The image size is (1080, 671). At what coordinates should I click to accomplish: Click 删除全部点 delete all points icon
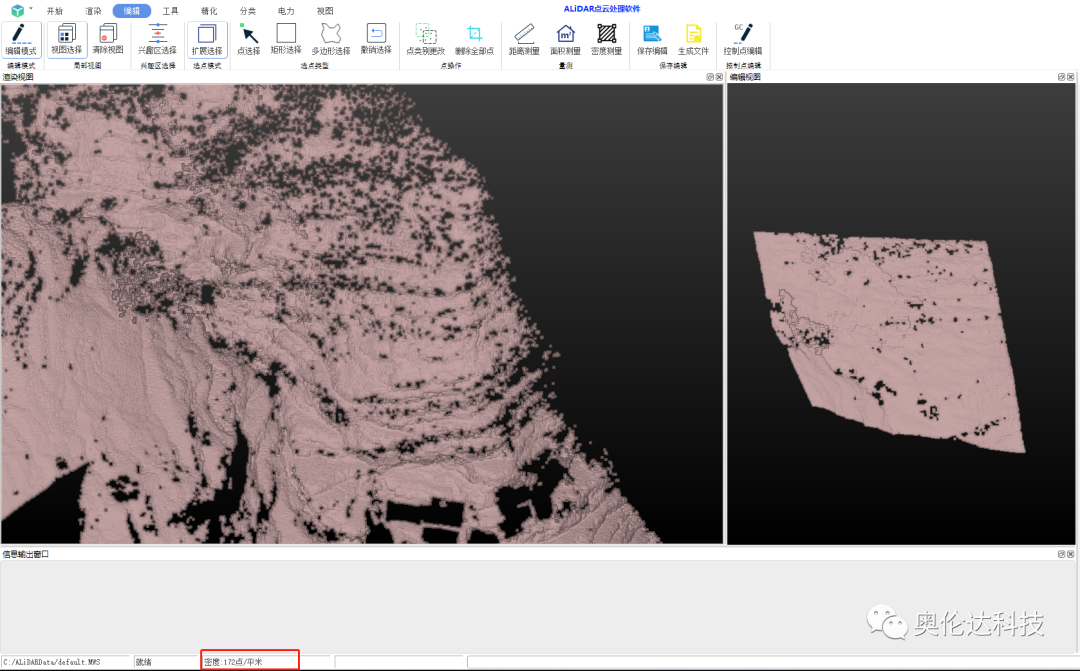(474, 38)
